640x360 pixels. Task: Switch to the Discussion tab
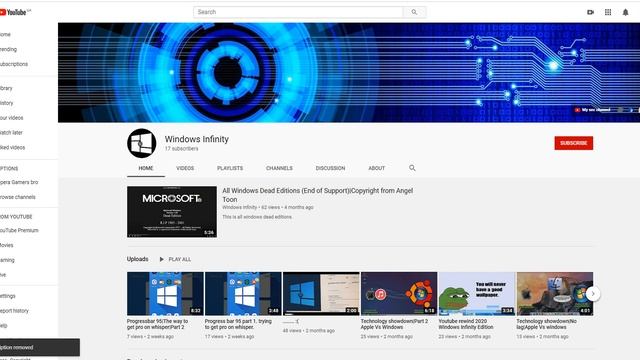tap(330, 168)
